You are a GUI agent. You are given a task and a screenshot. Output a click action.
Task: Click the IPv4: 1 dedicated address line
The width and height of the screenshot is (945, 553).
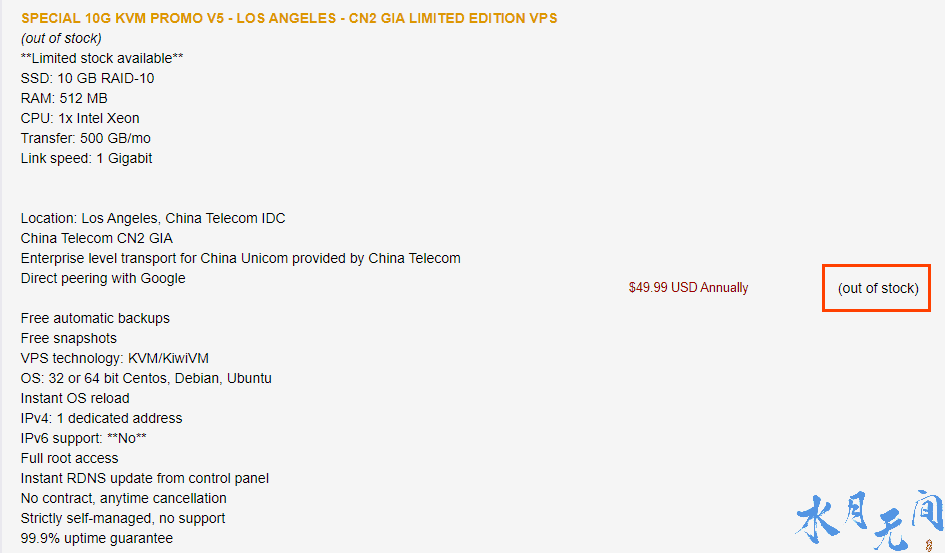click(101, 418)
